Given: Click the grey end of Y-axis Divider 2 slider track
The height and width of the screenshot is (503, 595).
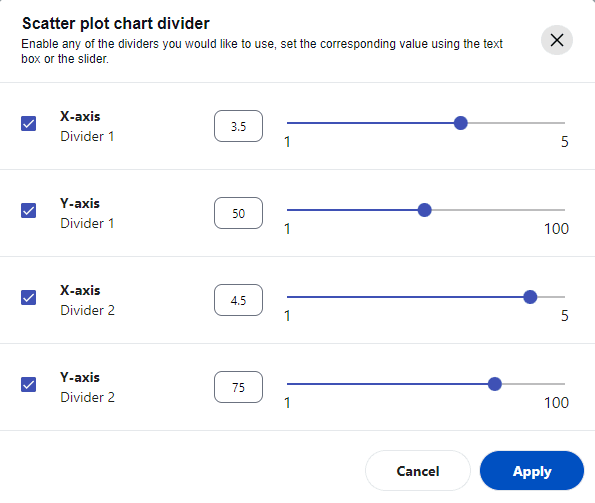Looking at the screenshot, I should pos(534,384).
